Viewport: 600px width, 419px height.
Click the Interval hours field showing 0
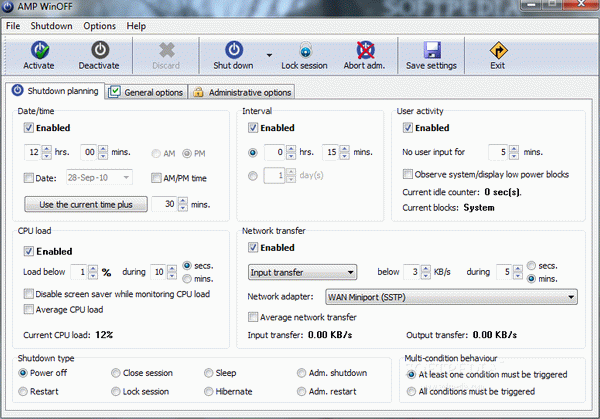[x=275, y=152]
